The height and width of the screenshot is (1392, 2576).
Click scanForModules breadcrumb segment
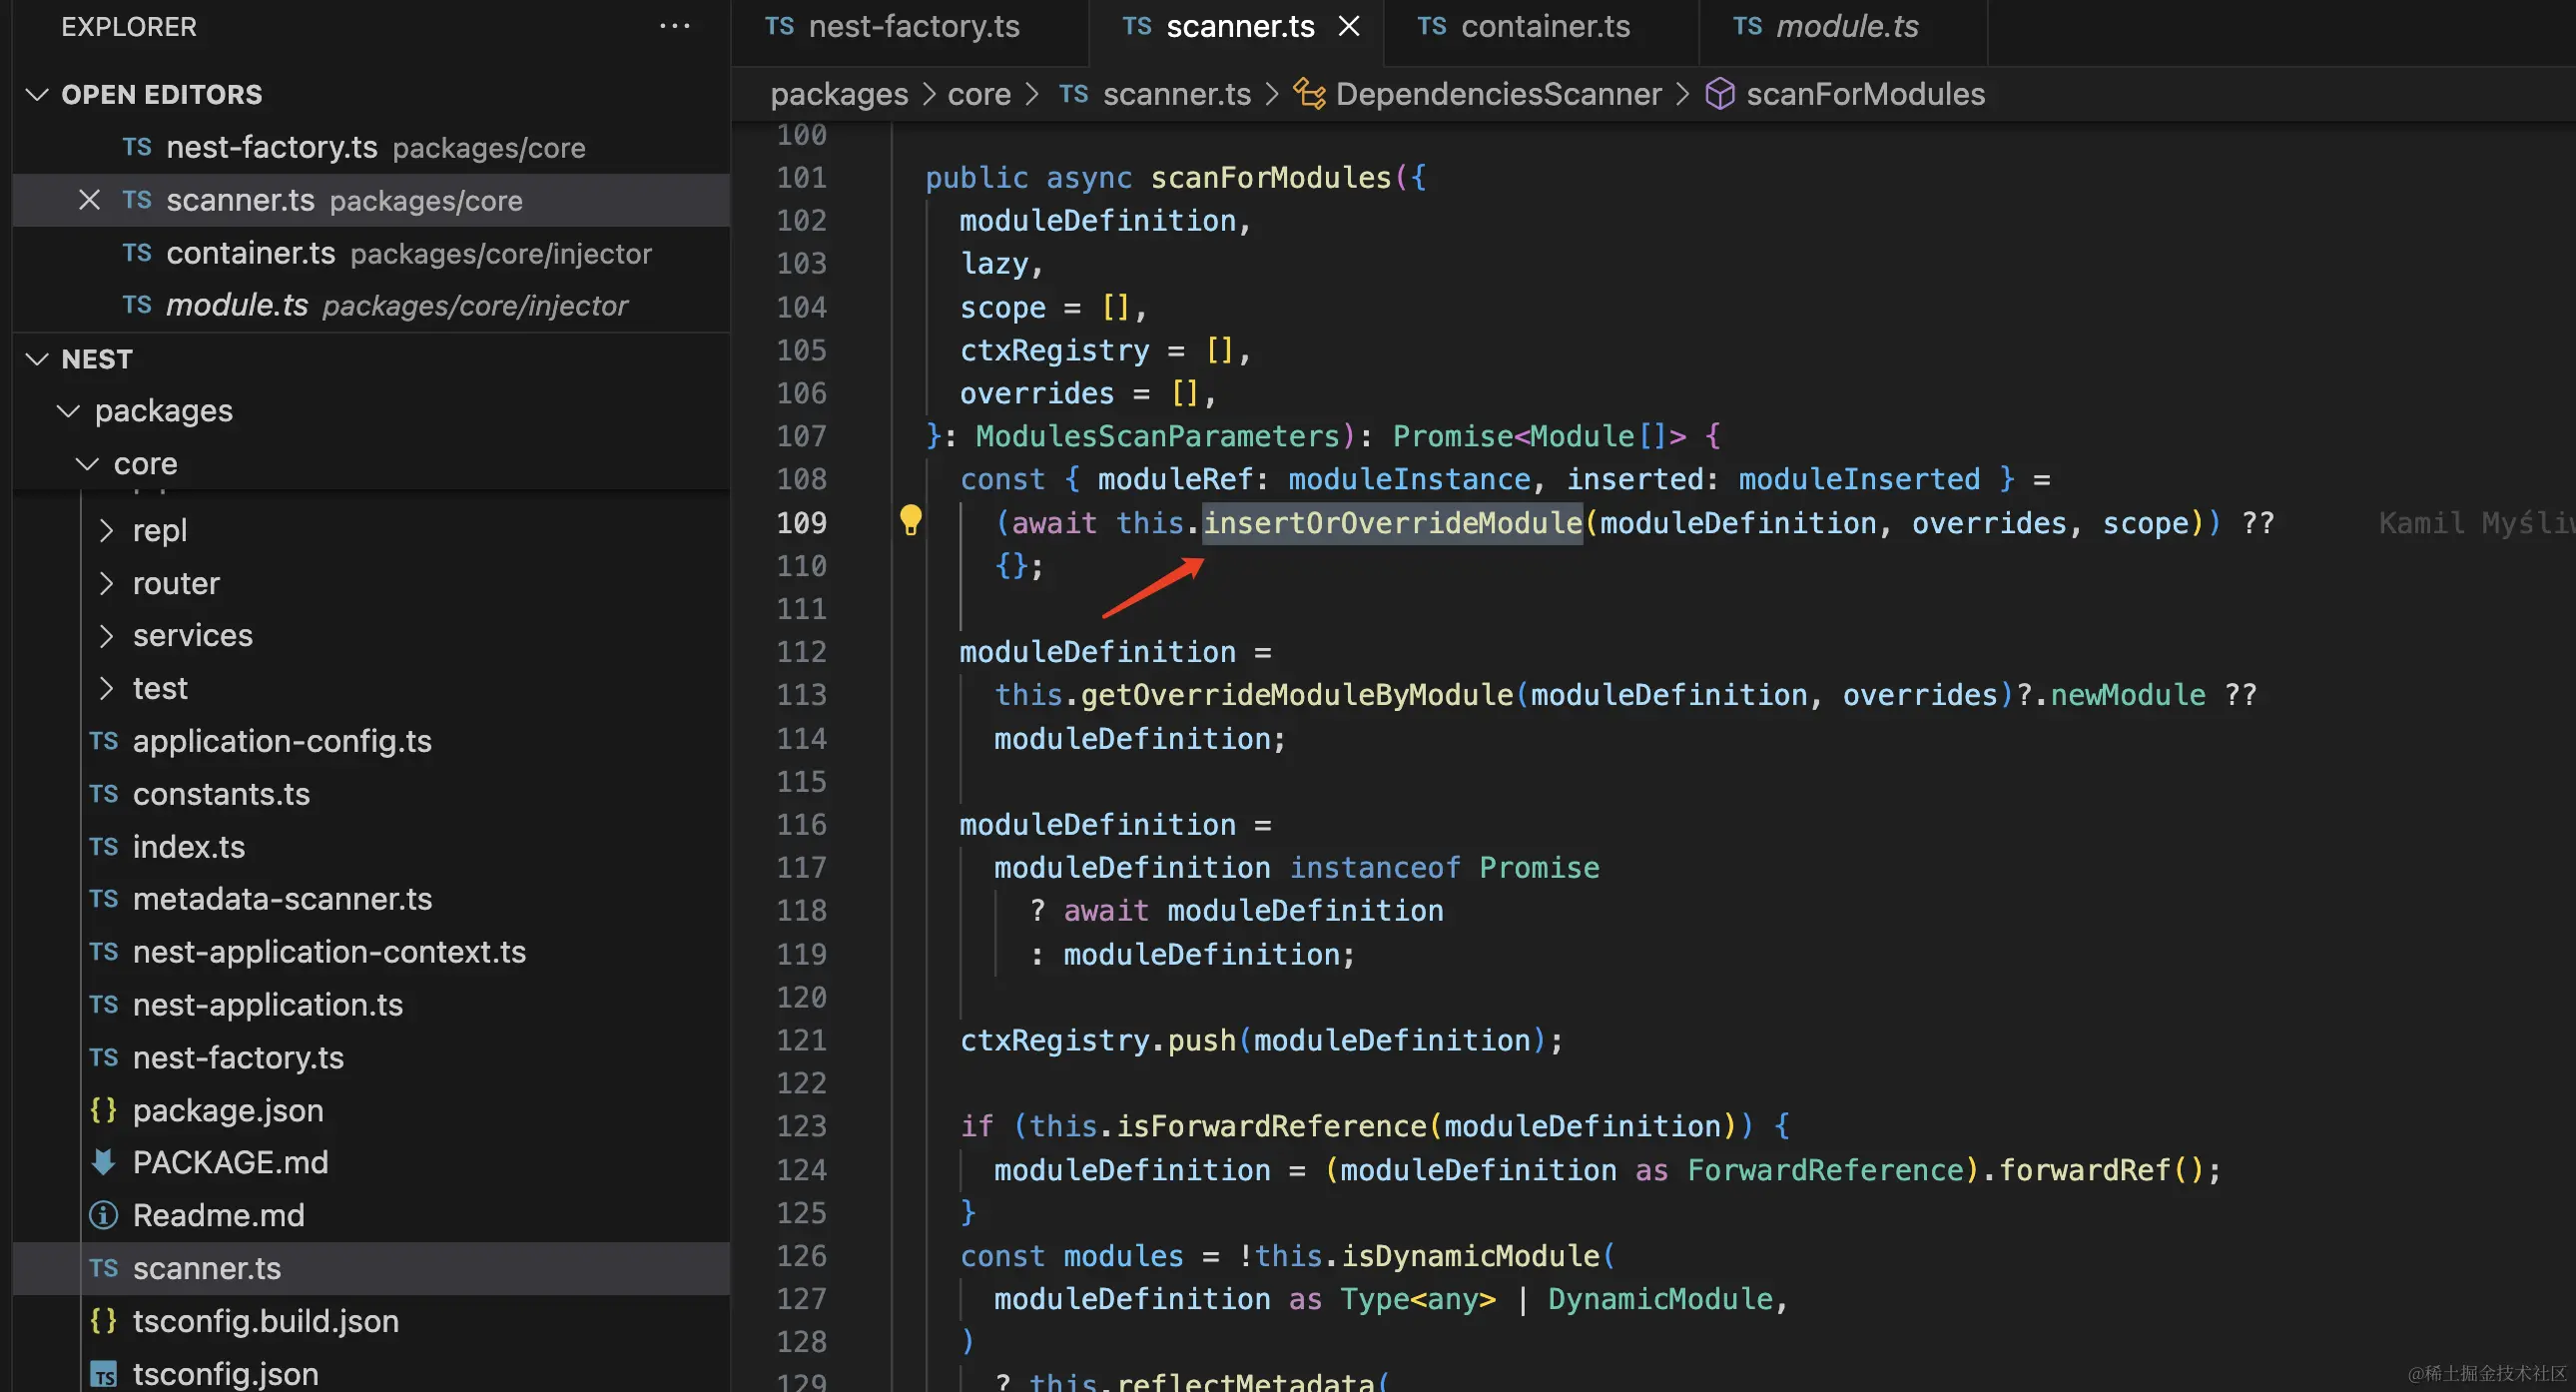[1865, 94]
